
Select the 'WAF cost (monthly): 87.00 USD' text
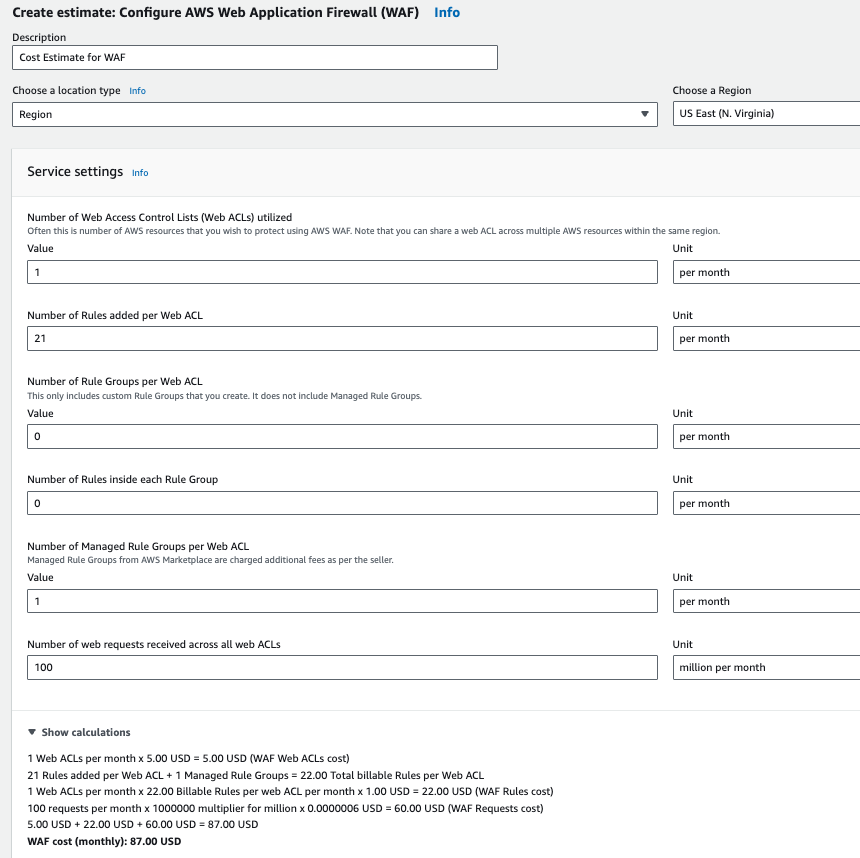[104, 842]
